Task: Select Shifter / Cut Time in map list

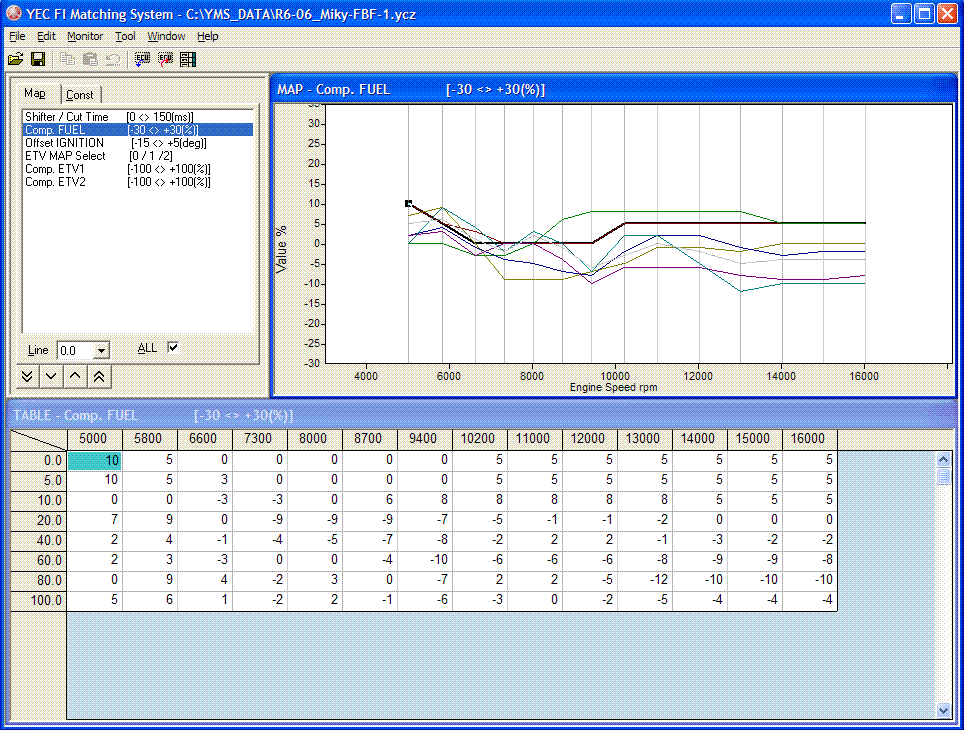Action: tap(138, 117)
